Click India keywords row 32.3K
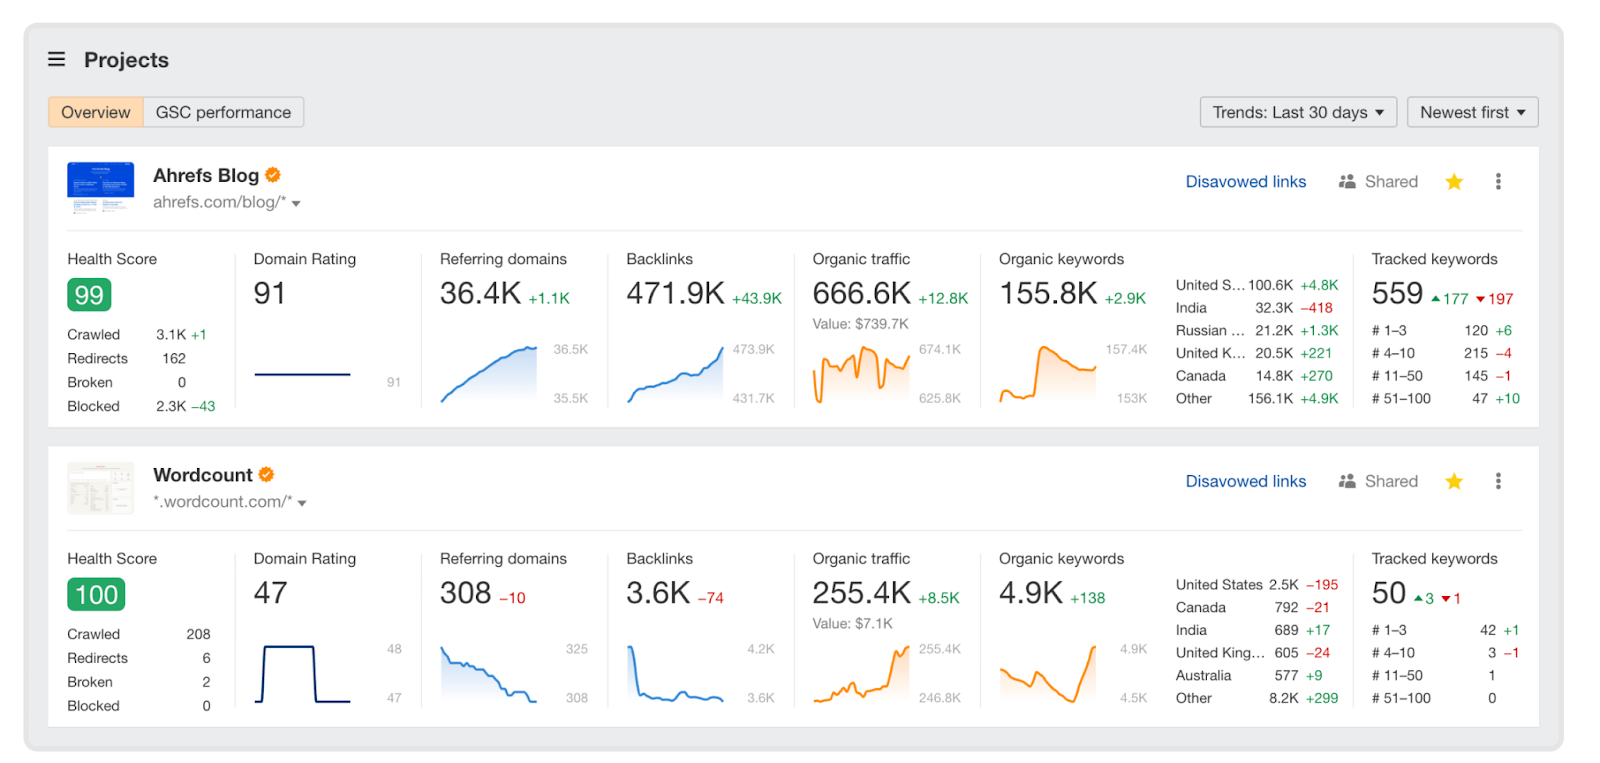Screen dimensions: 1600x763 tap(1255, 308)
